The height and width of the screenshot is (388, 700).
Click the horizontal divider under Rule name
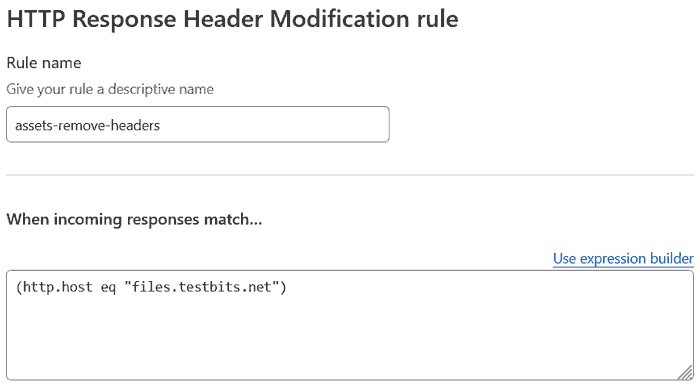(350, 175)
